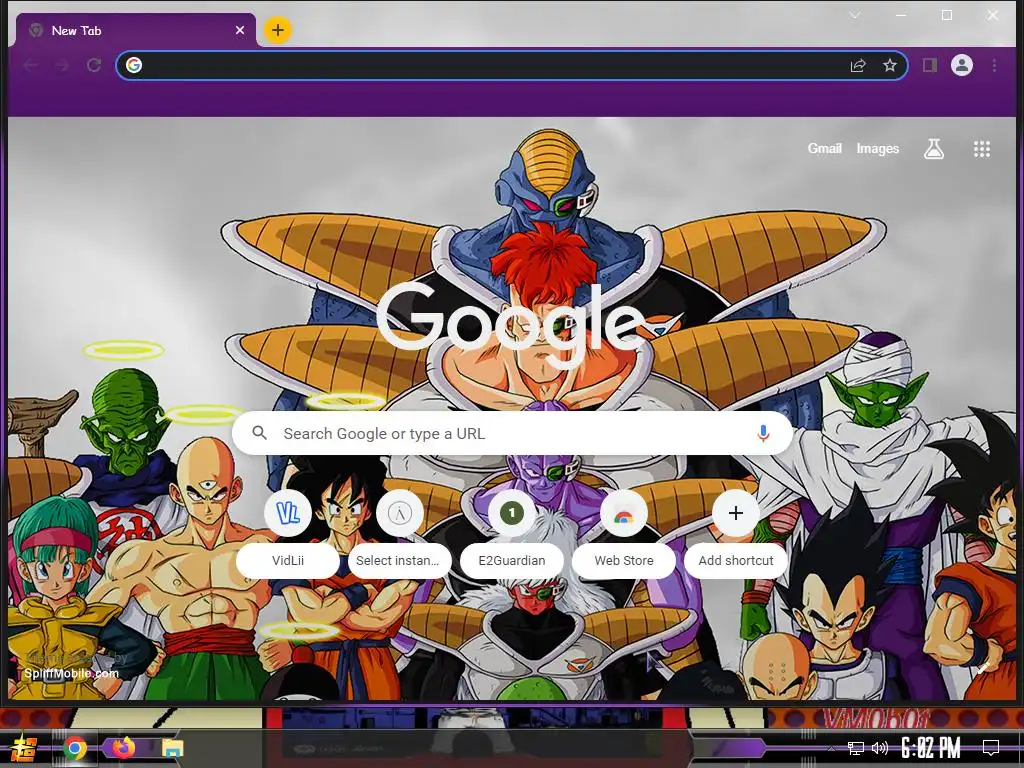Click the Web Store shortcut label
Viewport: 1024px width, 768px height.
click(624, 560)
